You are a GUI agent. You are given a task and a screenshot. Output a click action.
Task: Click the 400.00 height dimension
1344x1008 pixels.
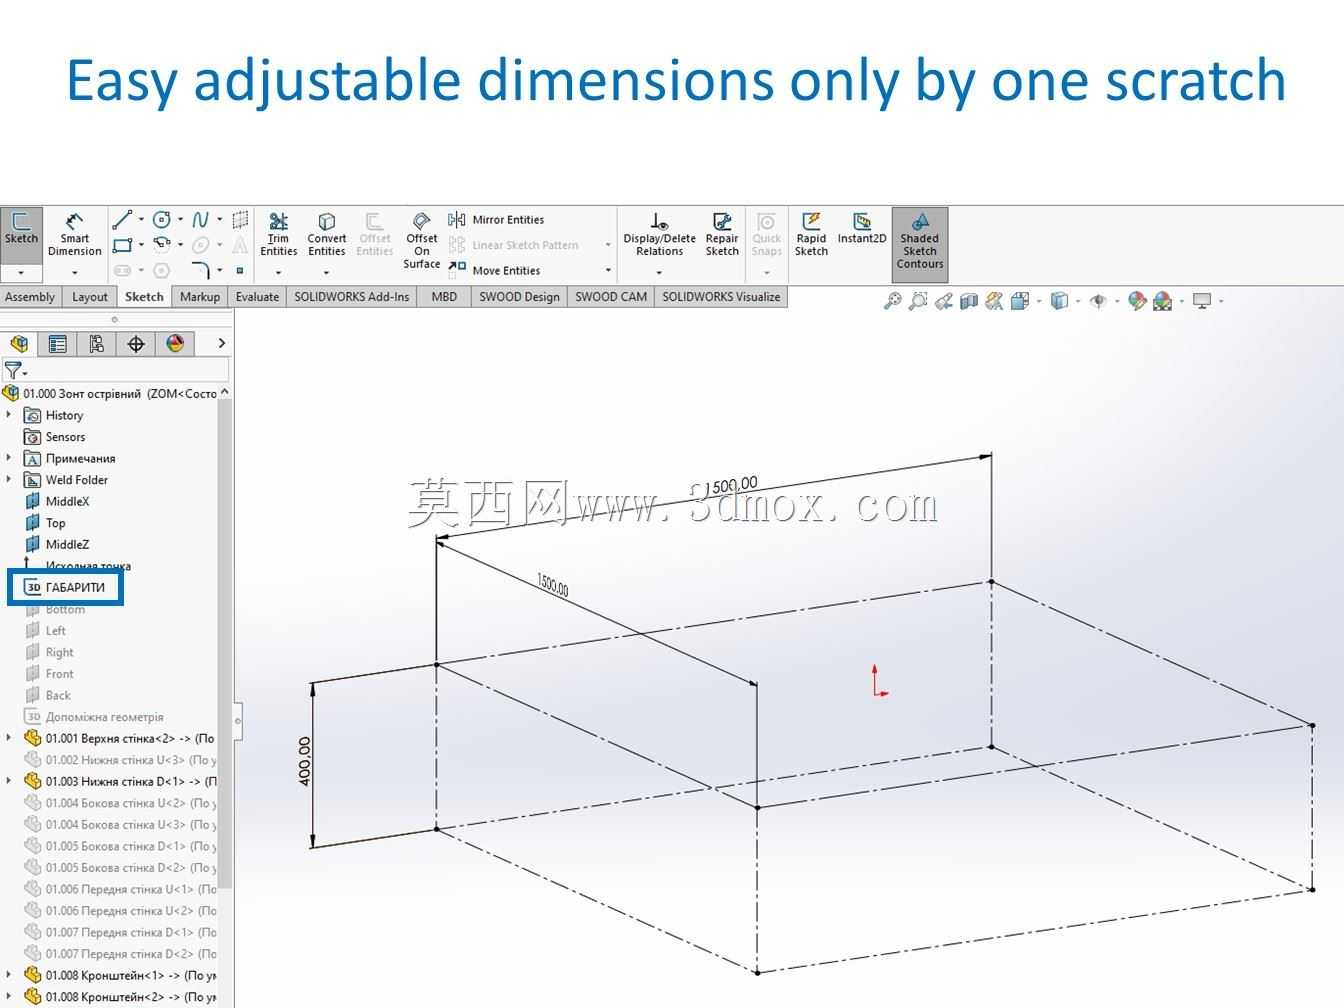point(304,762)
